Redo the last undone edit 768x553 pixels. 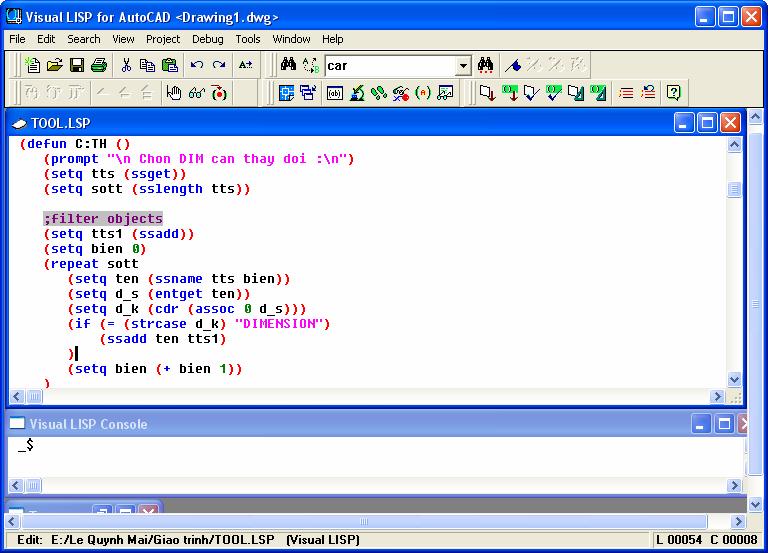tap(219, 65)
